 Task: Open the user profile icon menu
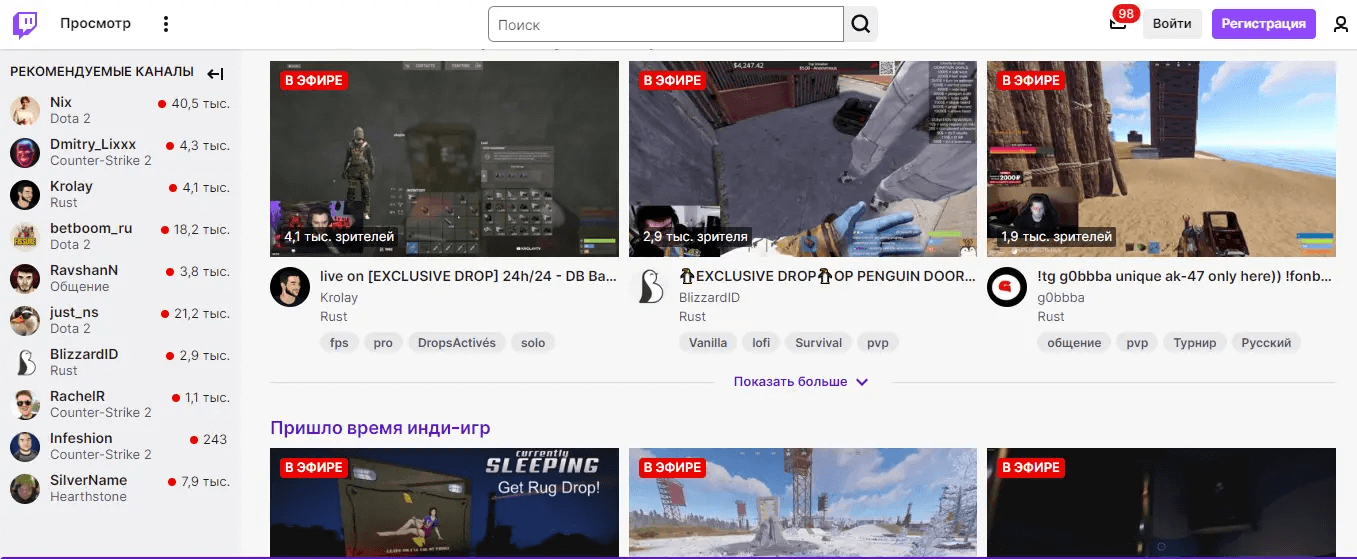(1340, 24)
